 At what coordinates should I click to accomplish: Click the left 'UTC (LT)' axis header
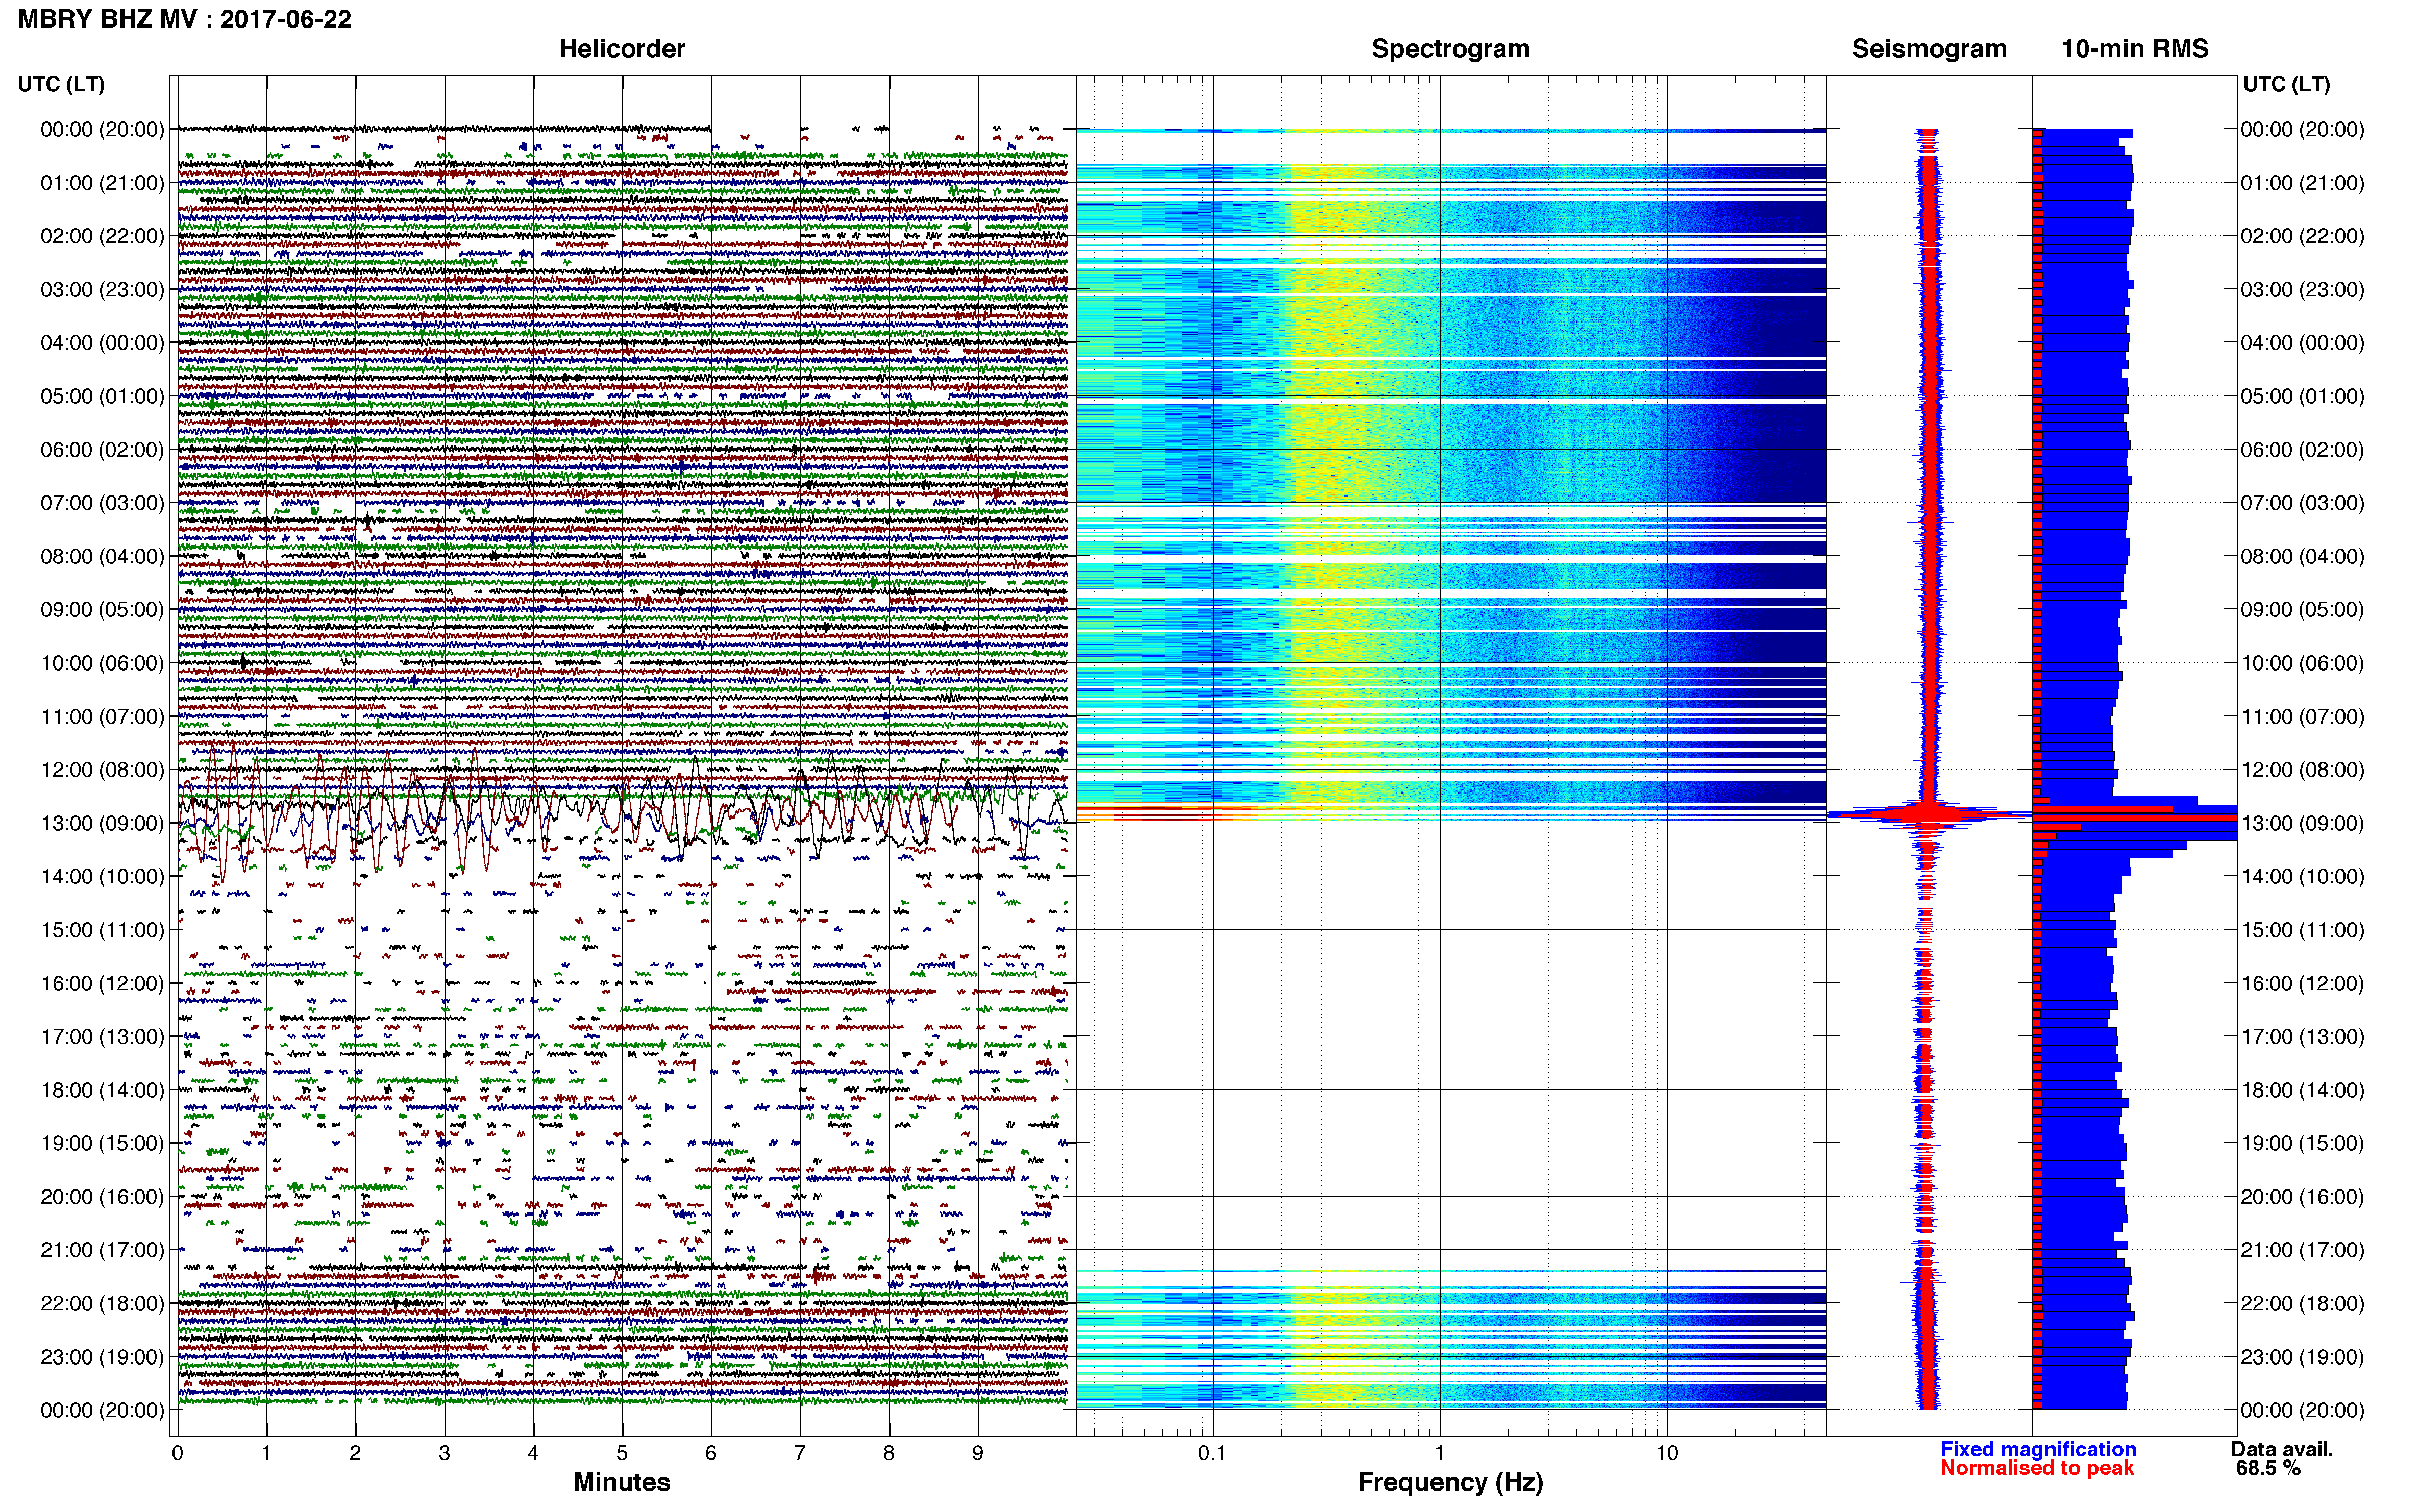(61, 84)
